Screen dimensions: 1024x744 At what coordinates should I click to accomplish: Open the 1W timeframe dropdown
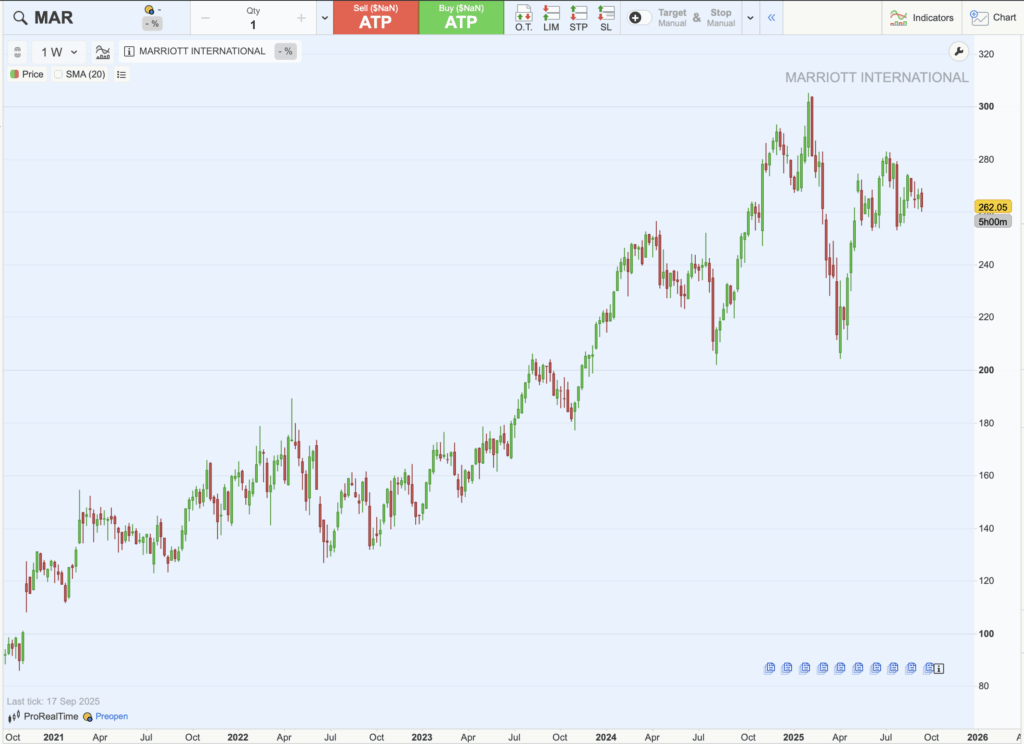[x=56, y=51]
